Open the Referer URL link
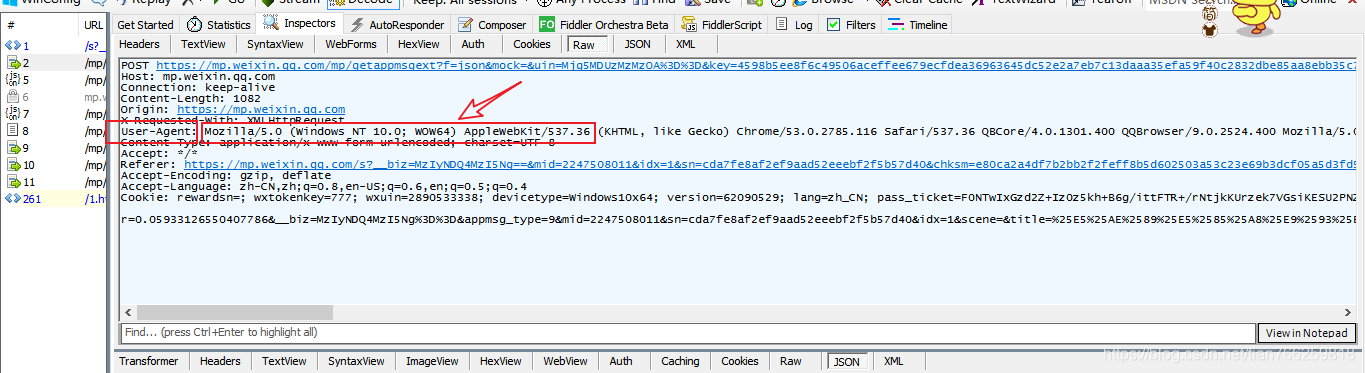The height and width of the screenshot is (373, 1365). (771, 164)
